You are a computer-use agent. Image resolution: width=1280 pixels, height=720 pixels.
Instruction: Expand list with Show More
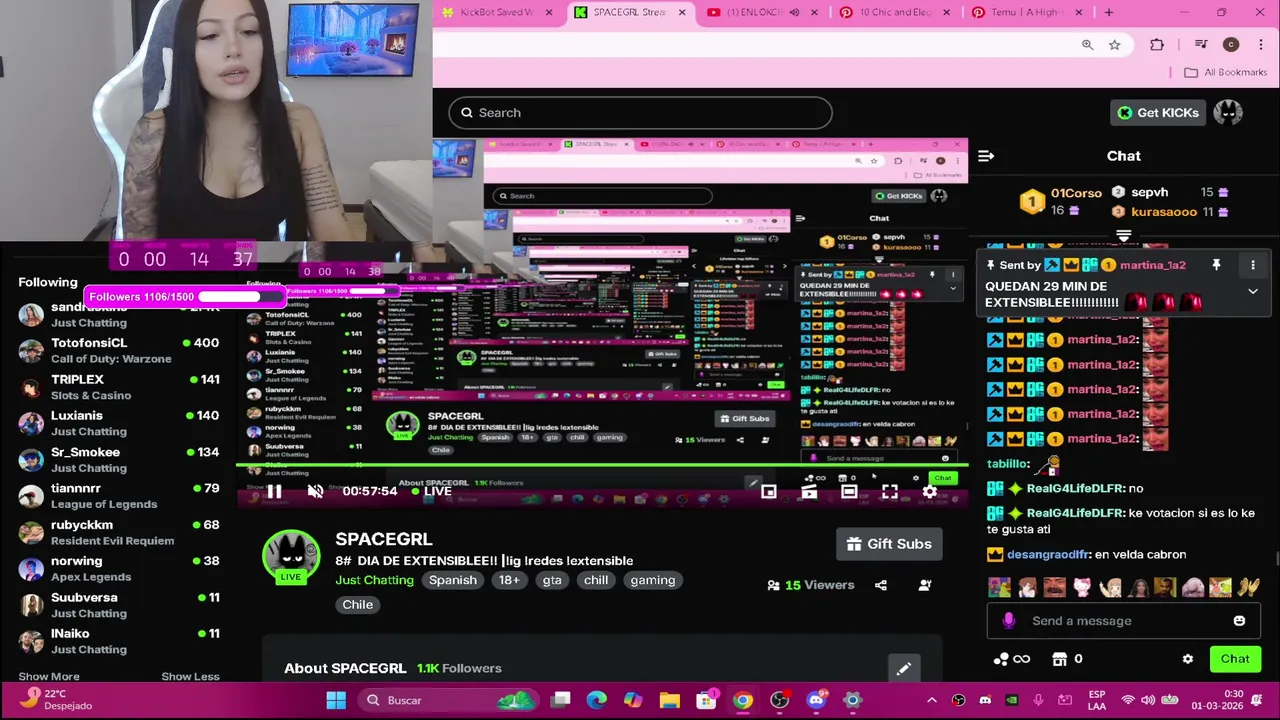tap(48, 676)
